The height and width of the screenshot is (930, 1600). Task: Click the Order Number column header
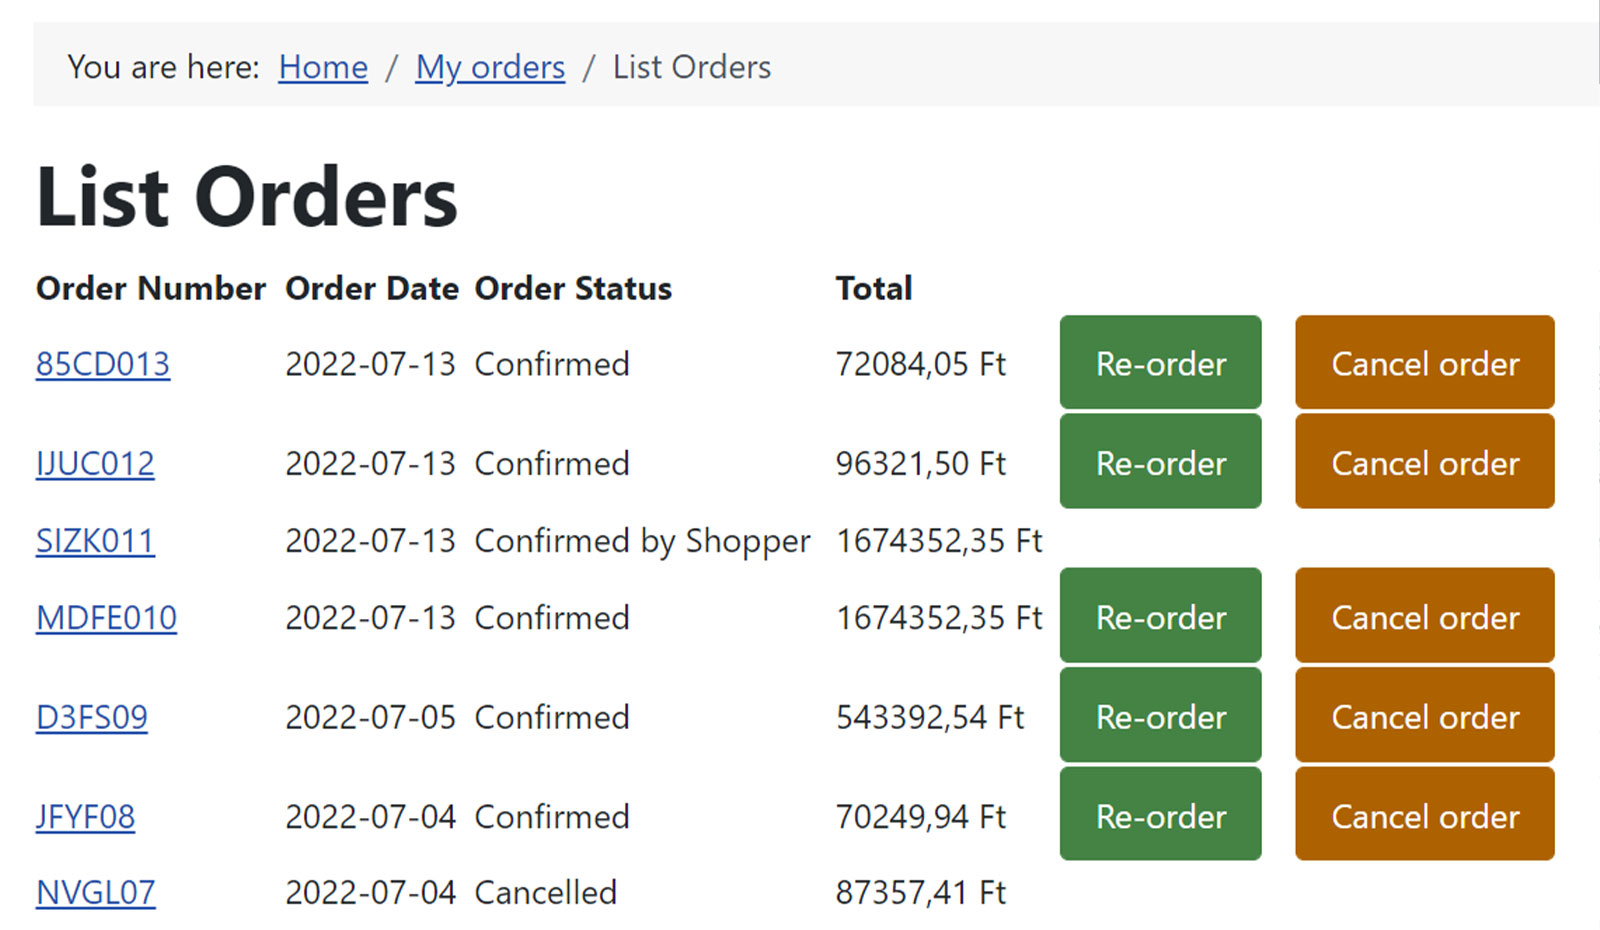151,288
